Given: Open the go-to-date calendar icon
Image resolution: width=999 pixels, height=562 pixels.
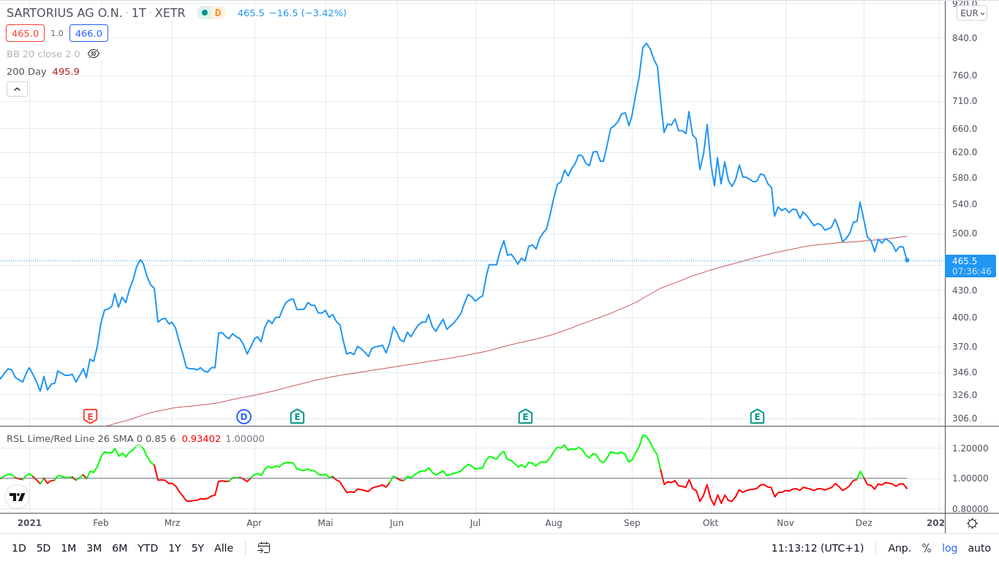Looking at the screenshot, I should tap(264, 548).
